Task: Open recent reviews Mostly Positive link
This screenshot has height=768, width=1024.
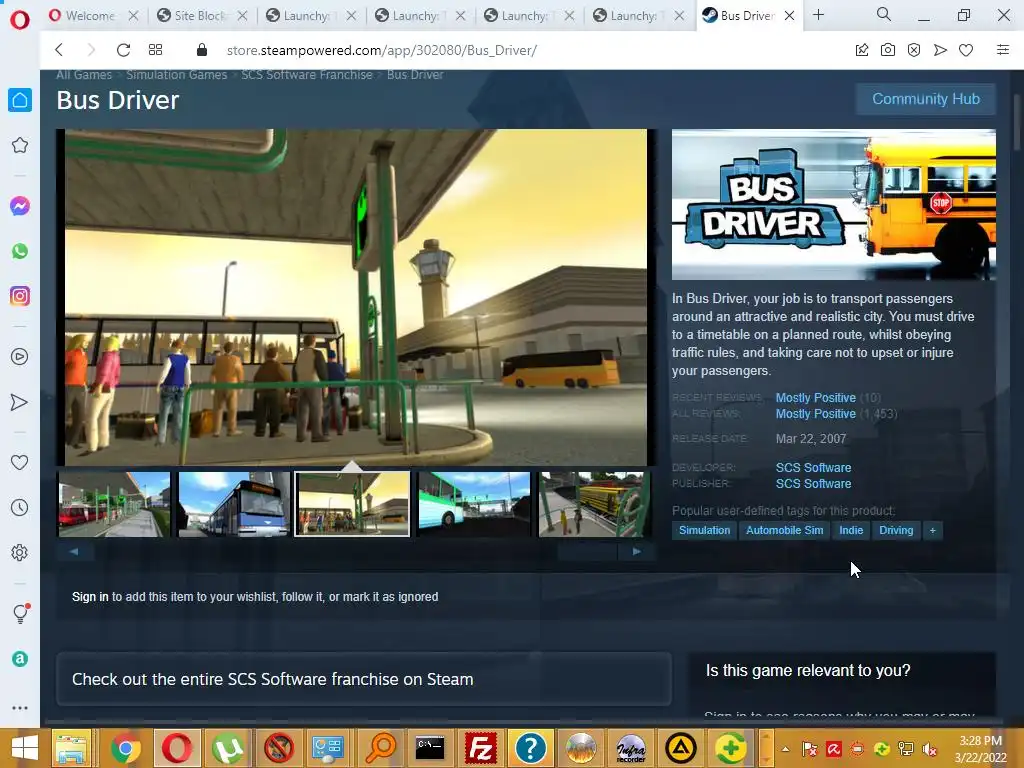Action: click(815, 398)
